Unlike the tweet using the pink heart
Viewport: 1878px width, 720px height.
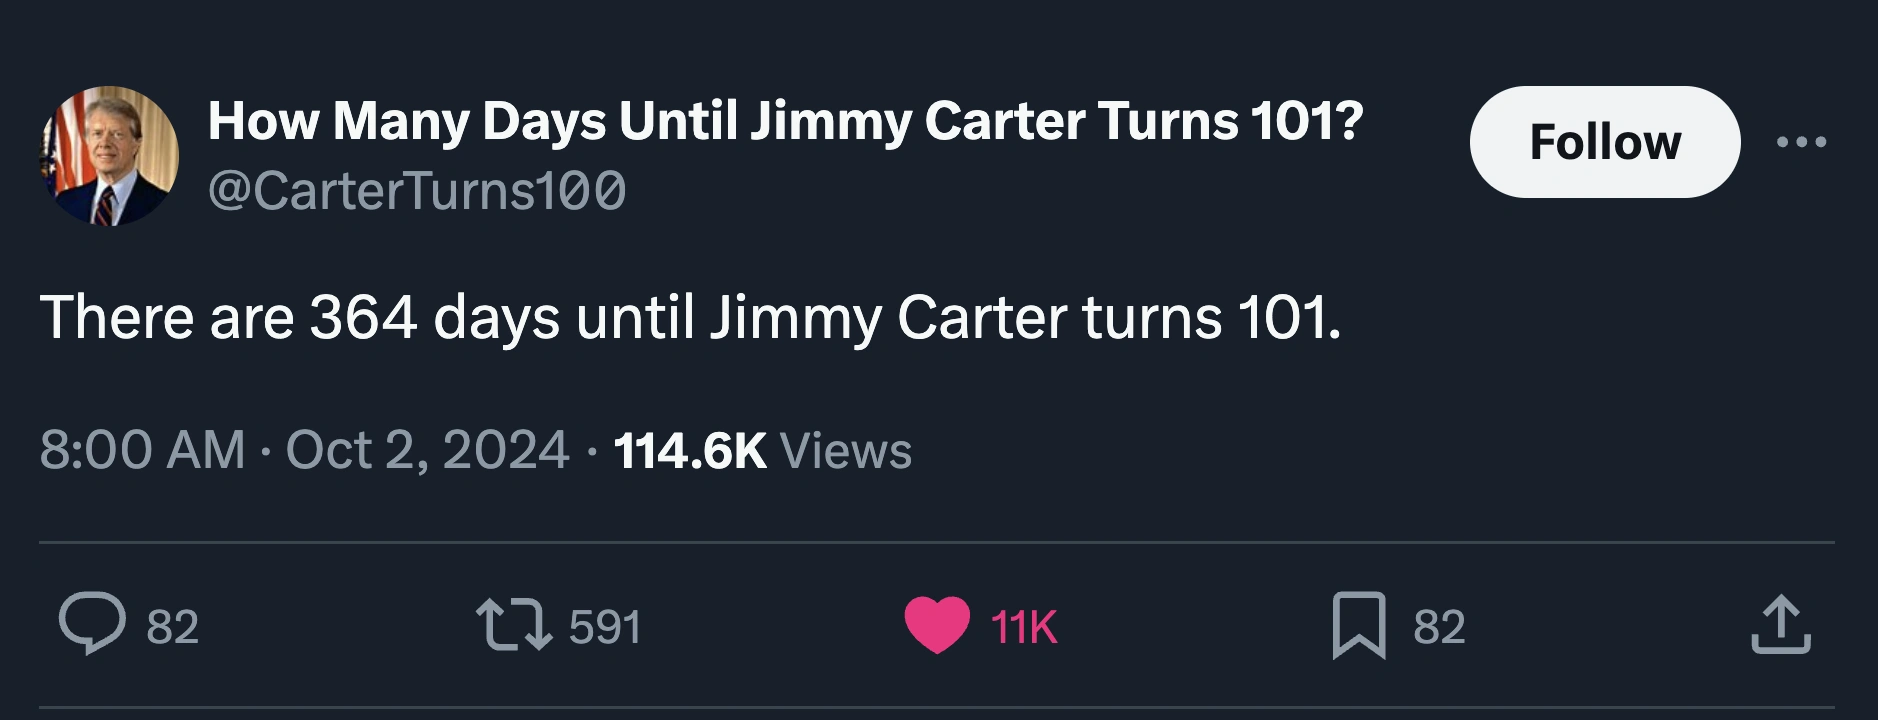pos(937,624)
